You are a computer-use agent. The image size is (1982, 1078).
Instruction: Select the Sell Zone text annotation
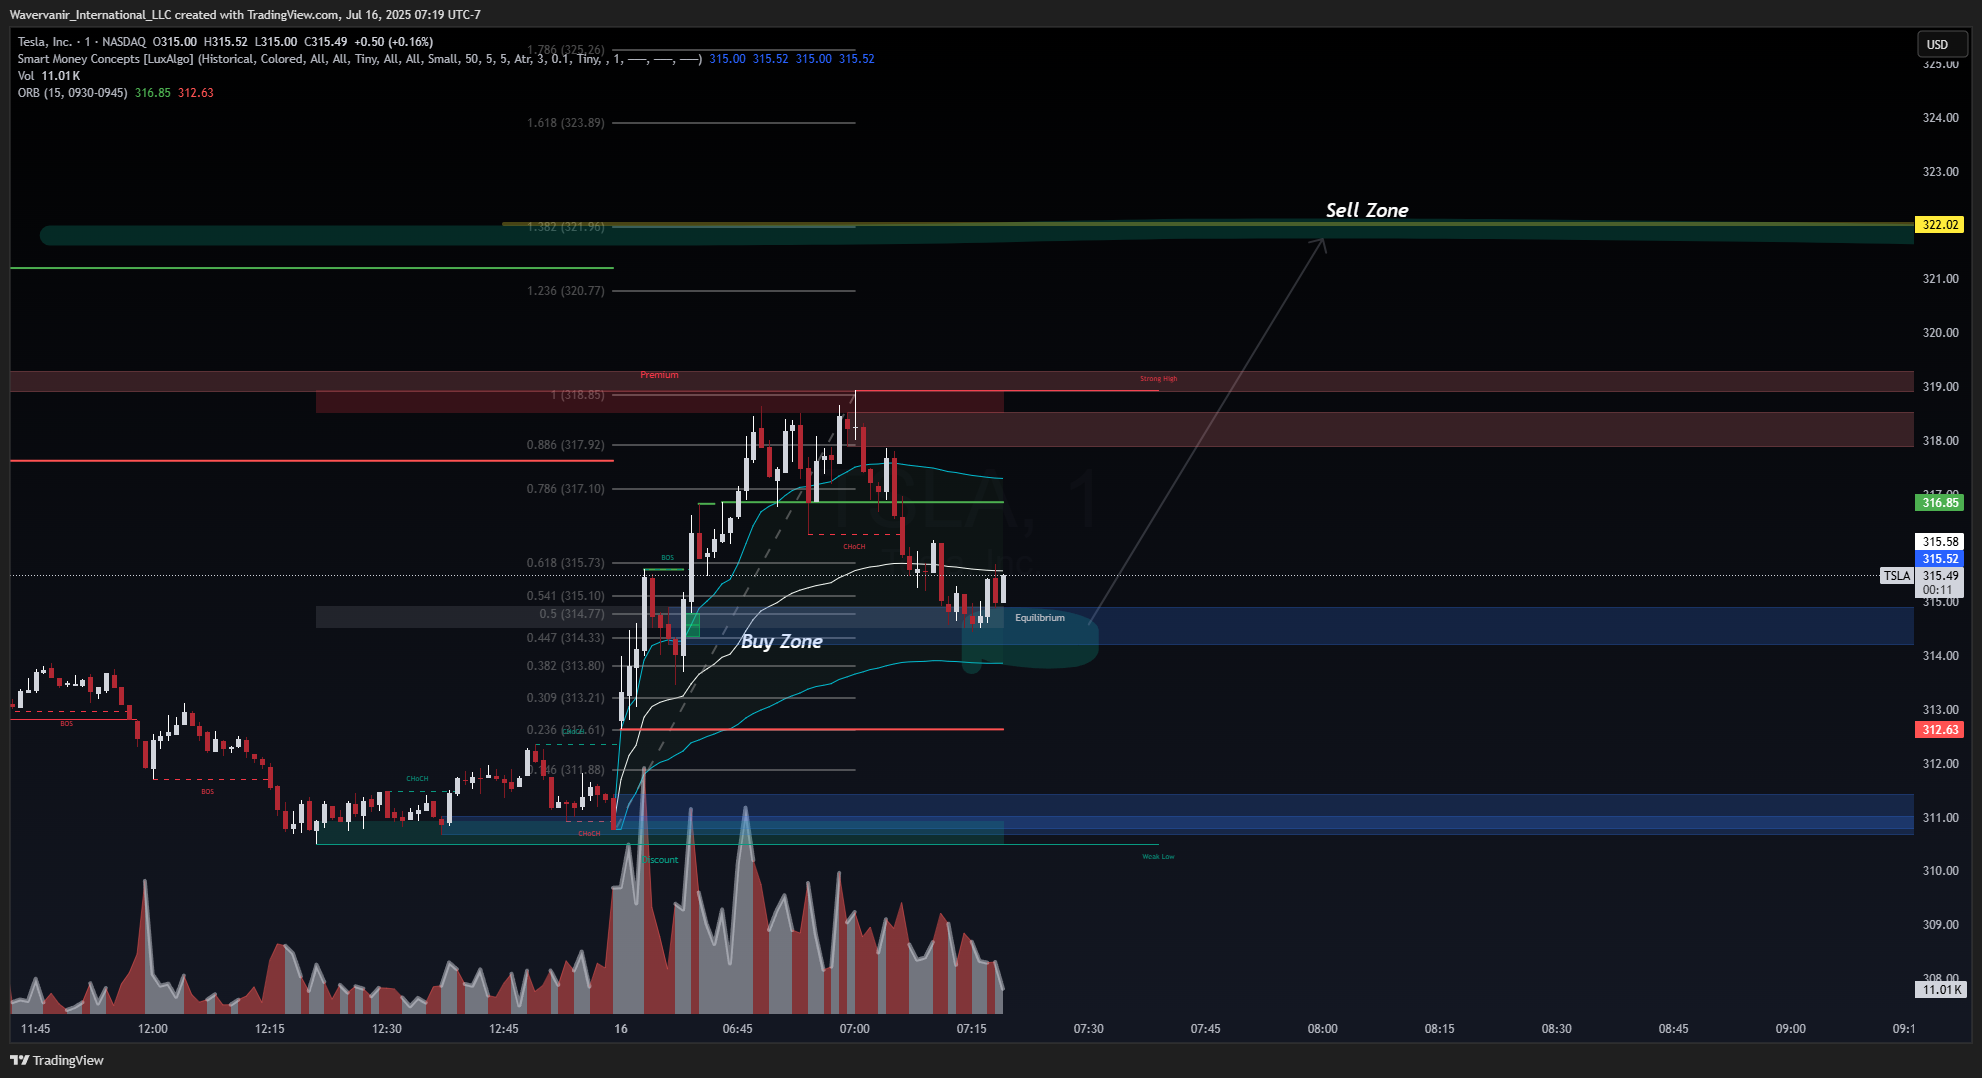pyautogui.click(x=1367, y=210)
